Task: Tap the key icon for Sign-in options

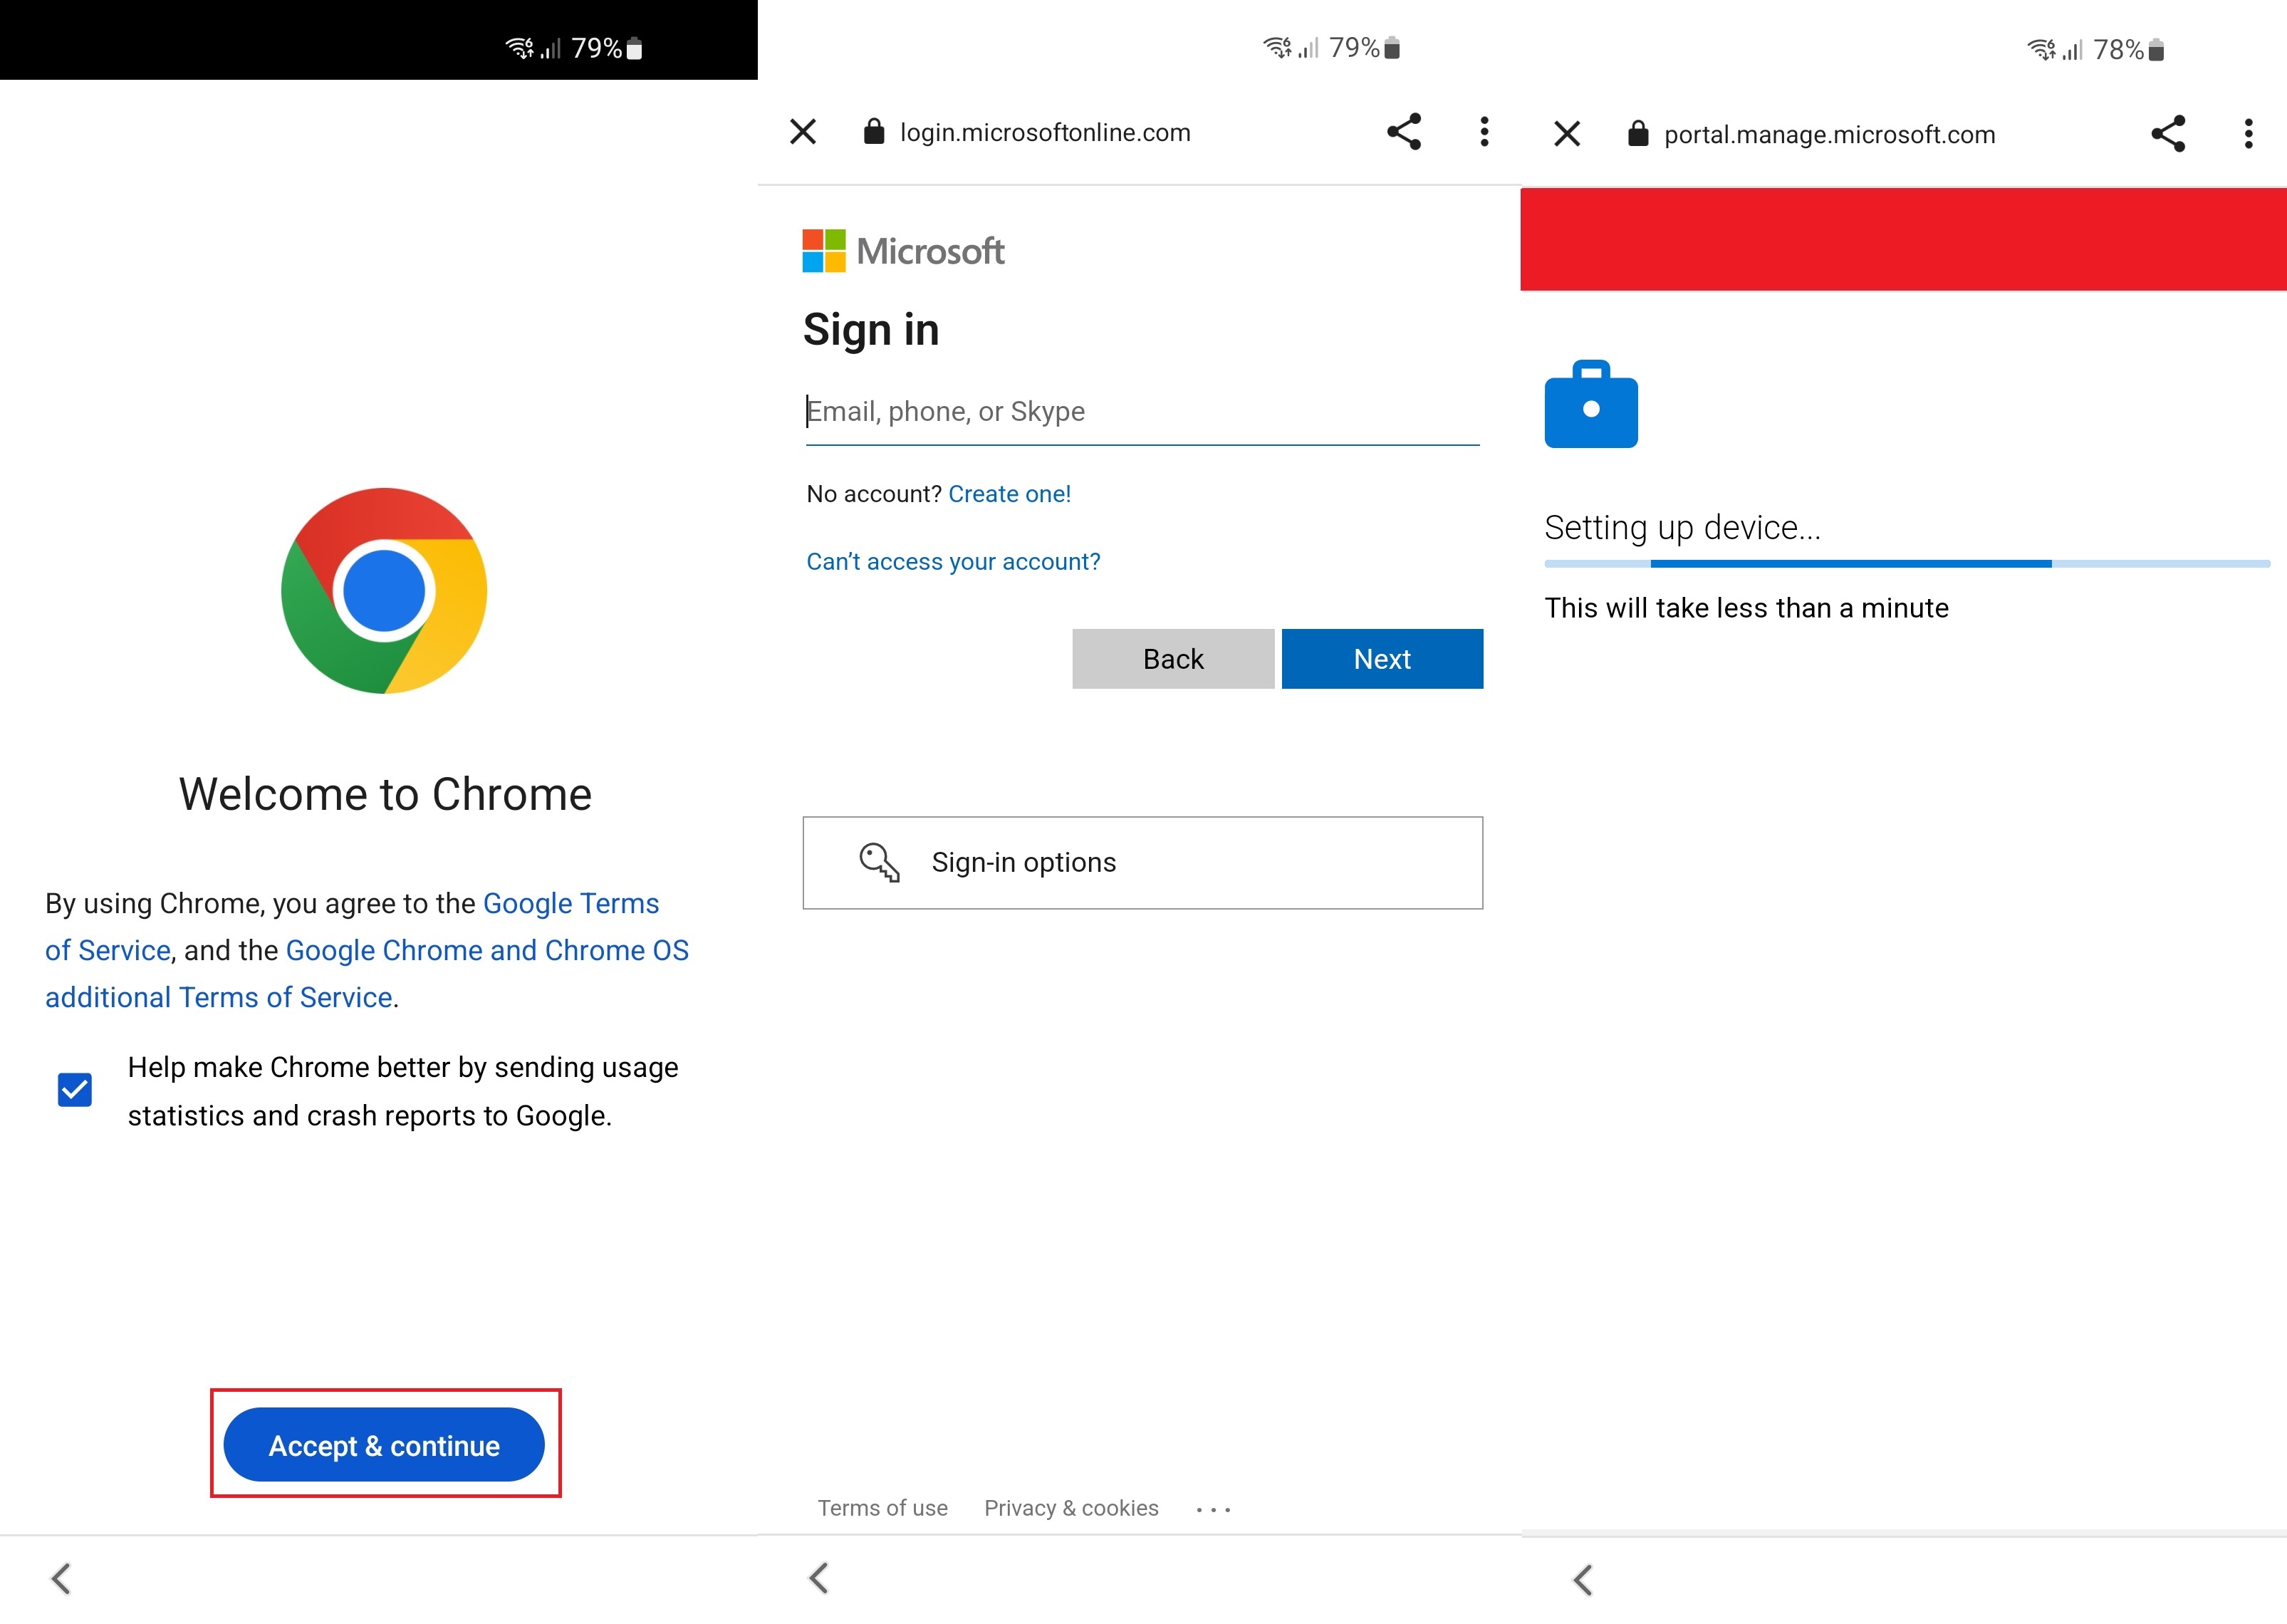Action: 877,862
